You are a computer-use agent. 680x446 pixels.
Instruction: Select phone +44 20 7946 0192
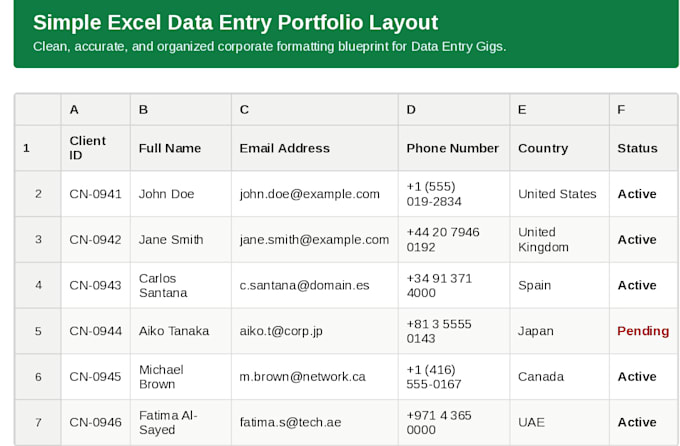coord(454,239)
